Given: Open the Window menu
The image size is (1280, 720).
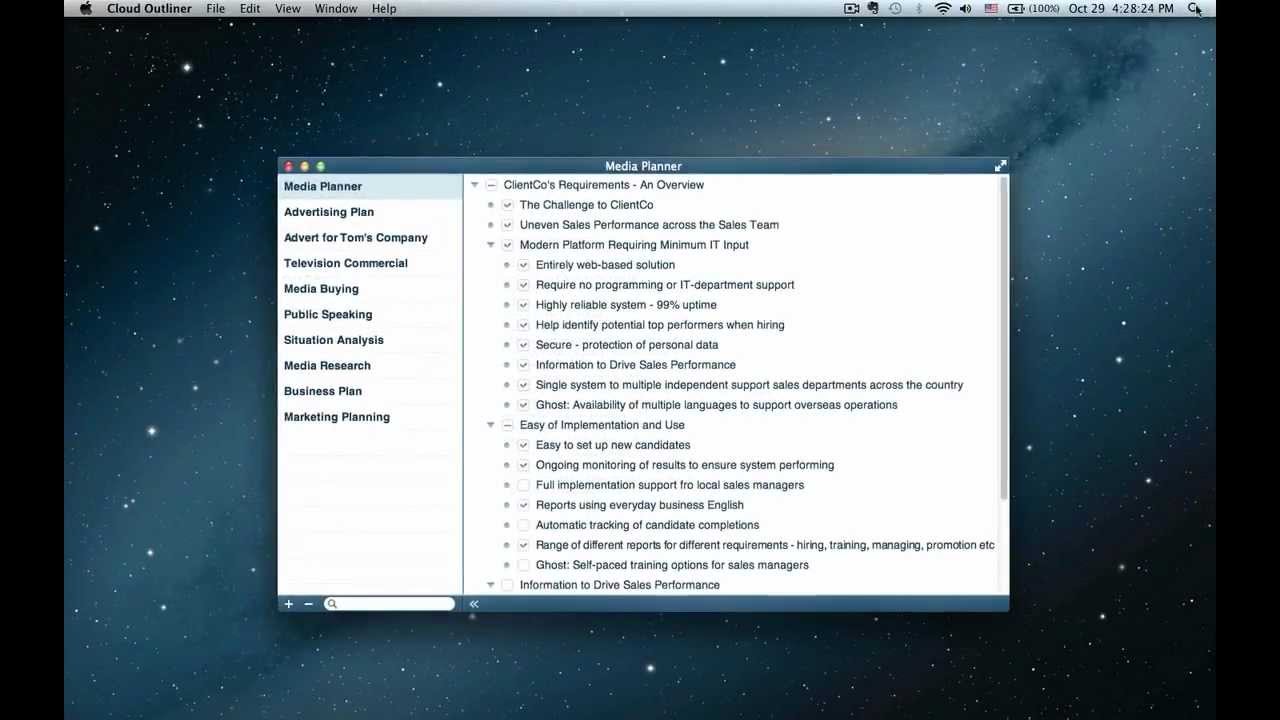Looking at the screenshot, I should pos(336,8).
